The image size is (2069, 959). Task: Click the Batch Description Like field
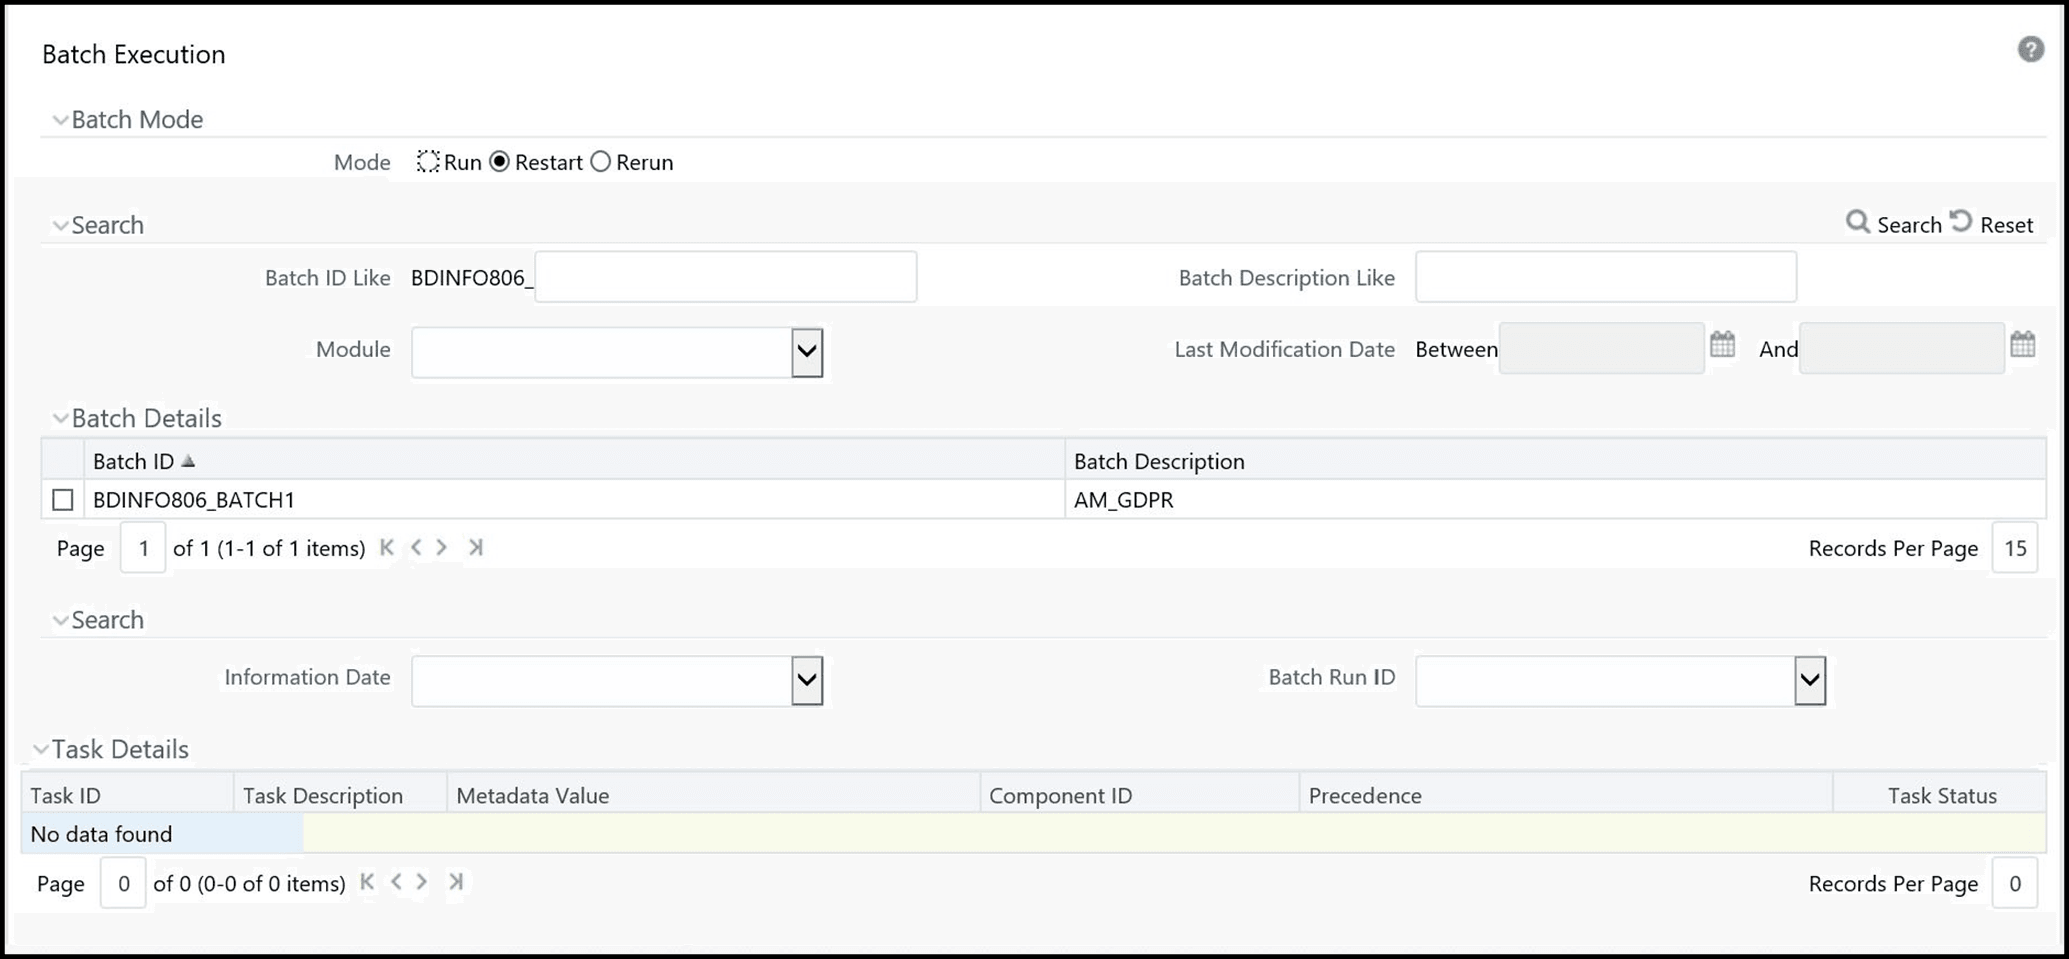tap(1605, 277)
